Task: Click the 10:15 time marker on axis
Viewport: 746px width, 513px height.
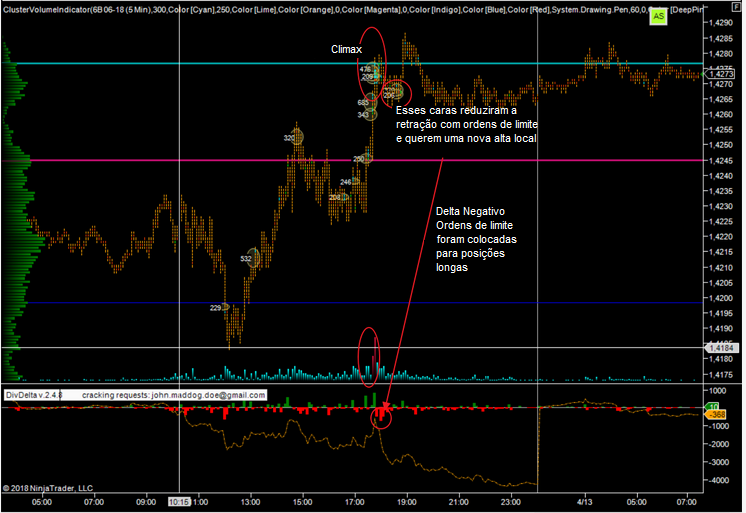Action: pos(179,501)
